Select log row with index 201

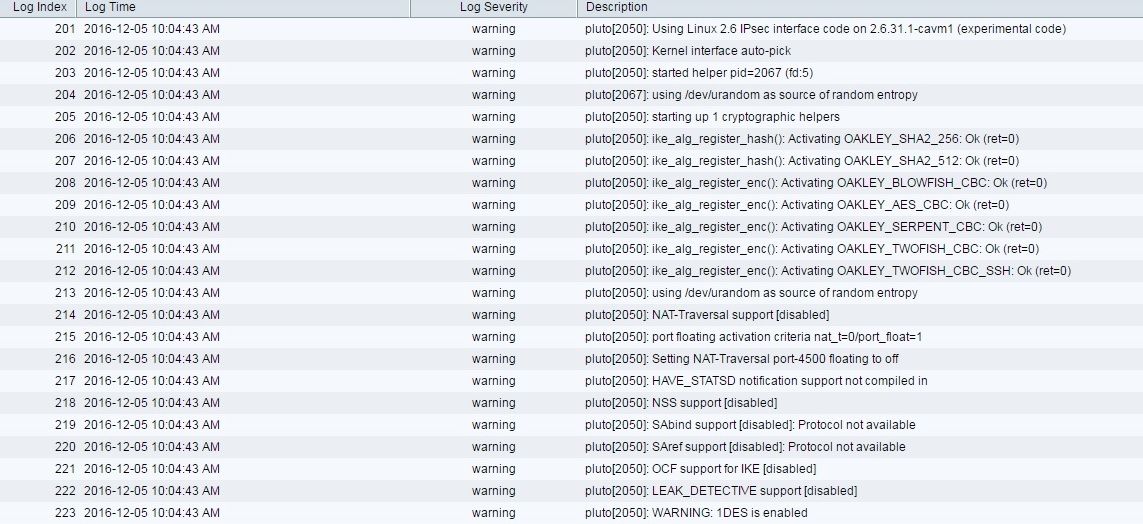tap(65, 29)
